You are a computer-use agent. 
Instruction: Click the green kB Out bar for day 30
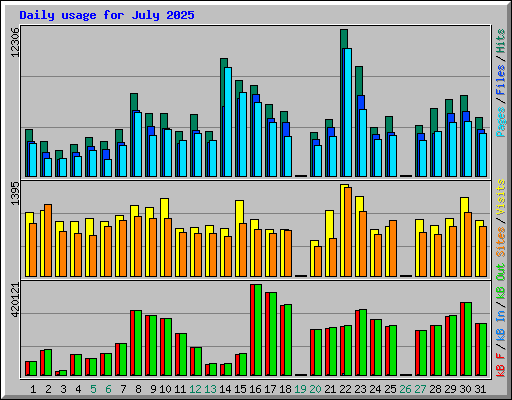pyautogui.click(x=468, y=339)
